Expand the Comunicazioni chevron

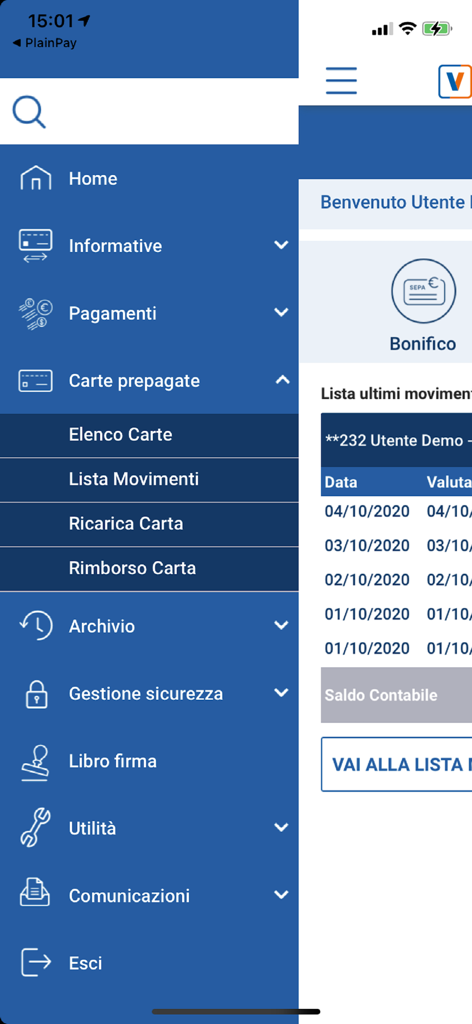click(281, 894)
